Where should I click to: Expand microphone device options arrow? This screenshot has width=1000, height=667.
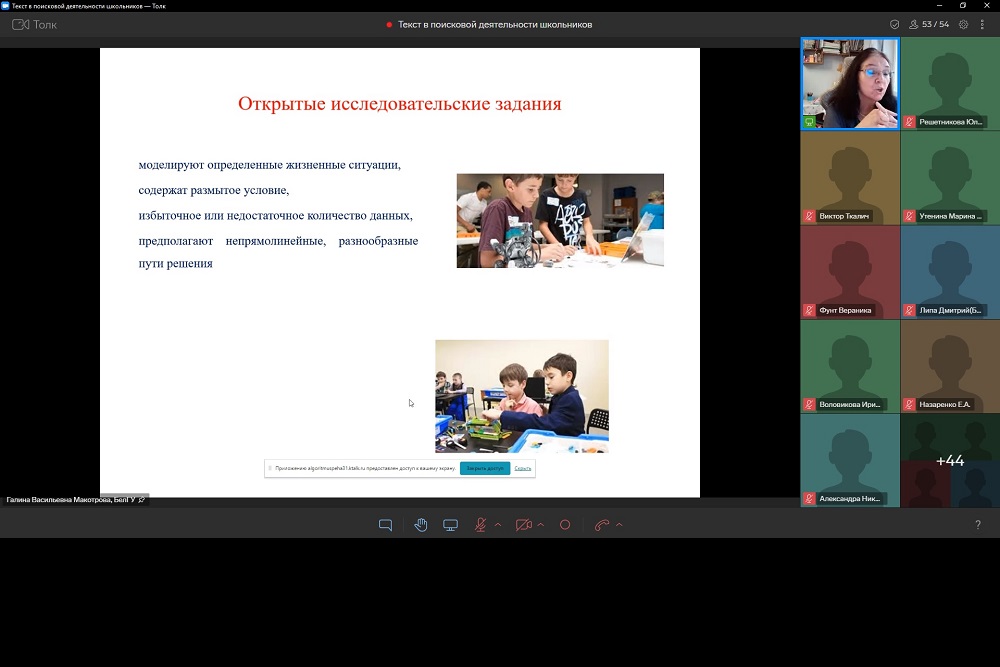point(498,525)
